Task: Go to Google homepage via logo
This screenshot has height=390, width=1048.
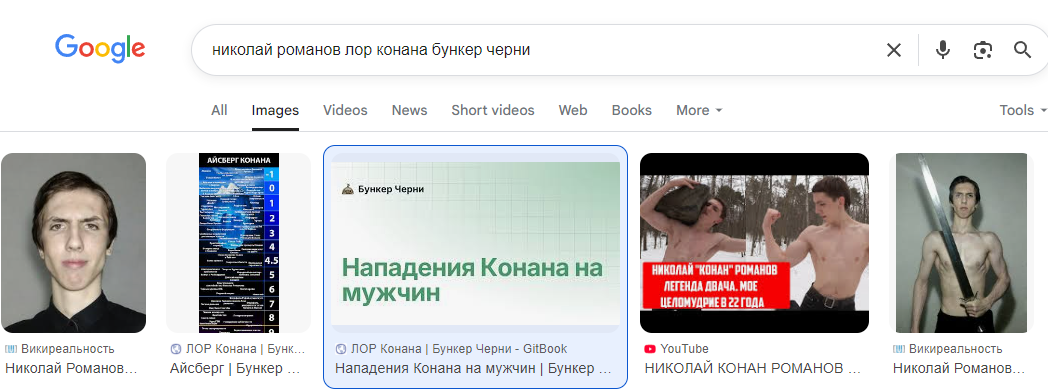Action: click(x=100, y=48)
